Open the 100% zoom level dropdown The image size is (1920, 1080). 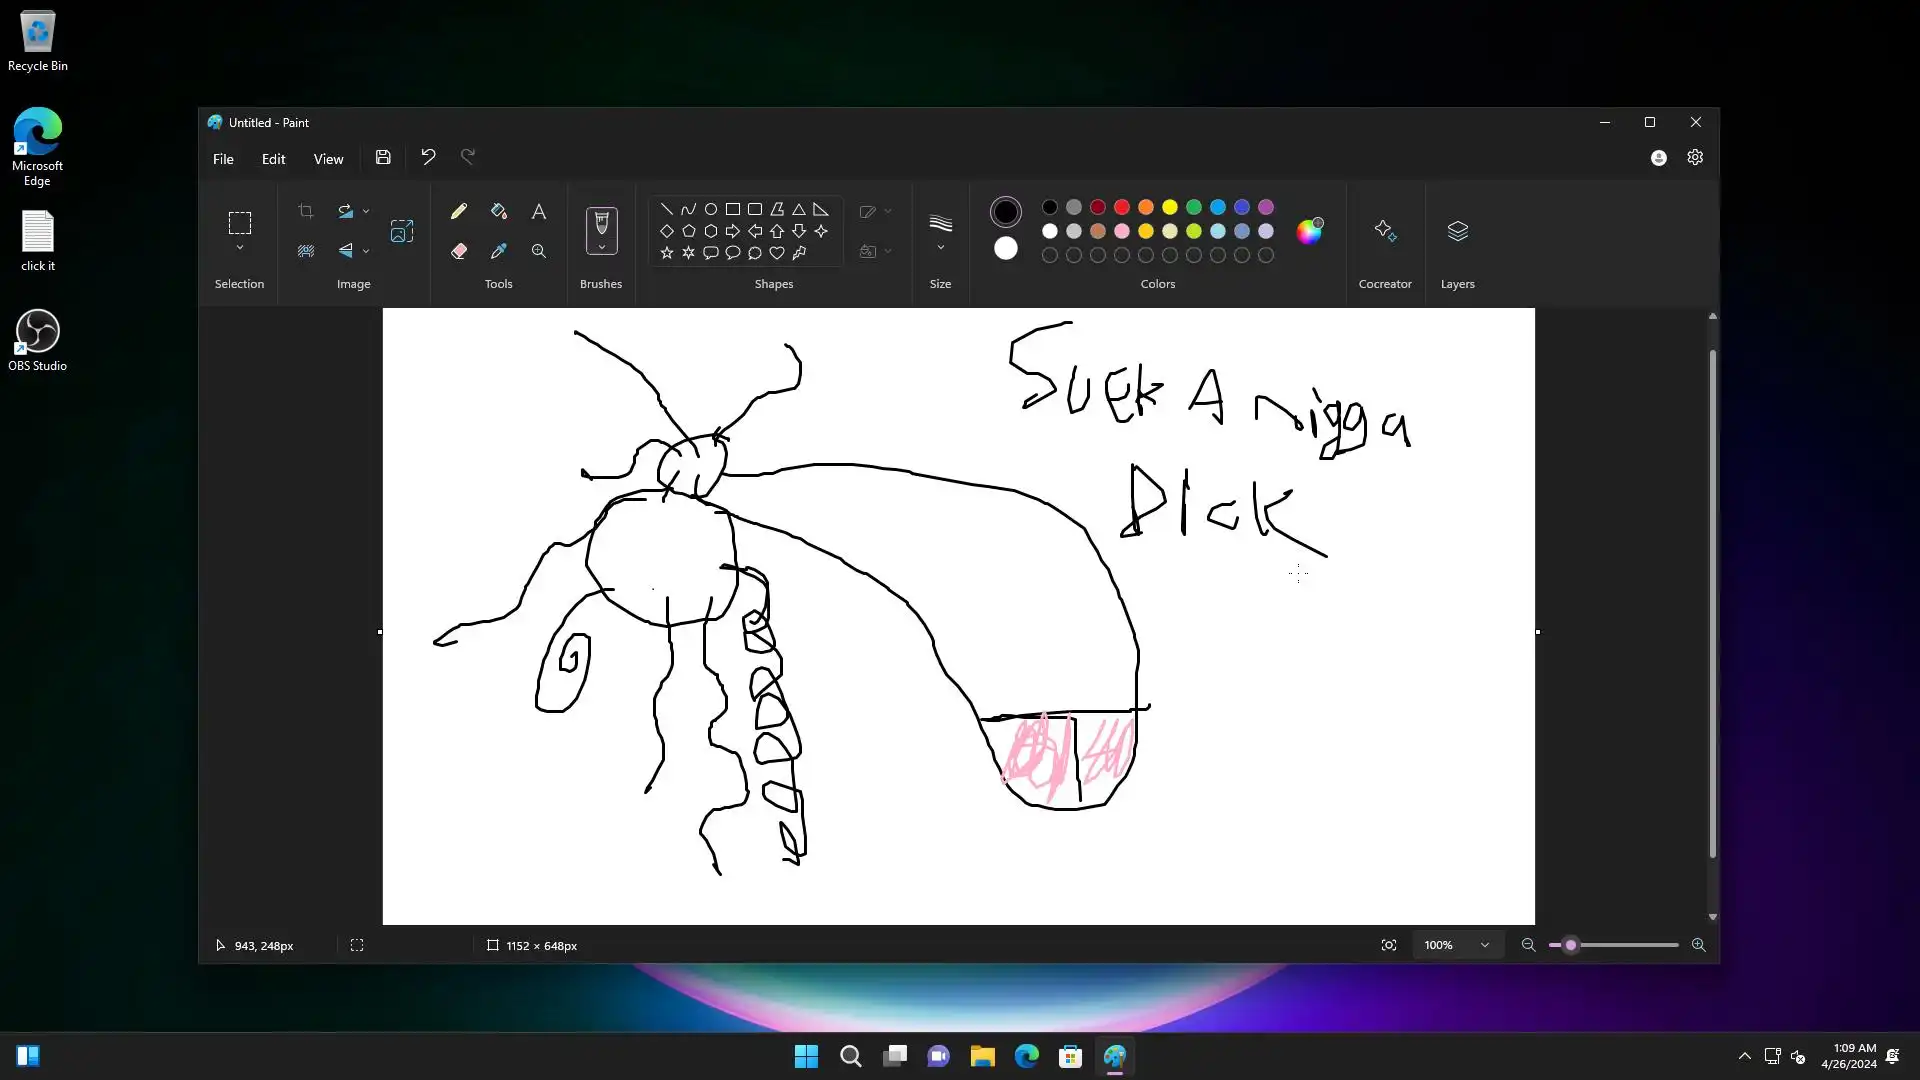point(1485,945)
